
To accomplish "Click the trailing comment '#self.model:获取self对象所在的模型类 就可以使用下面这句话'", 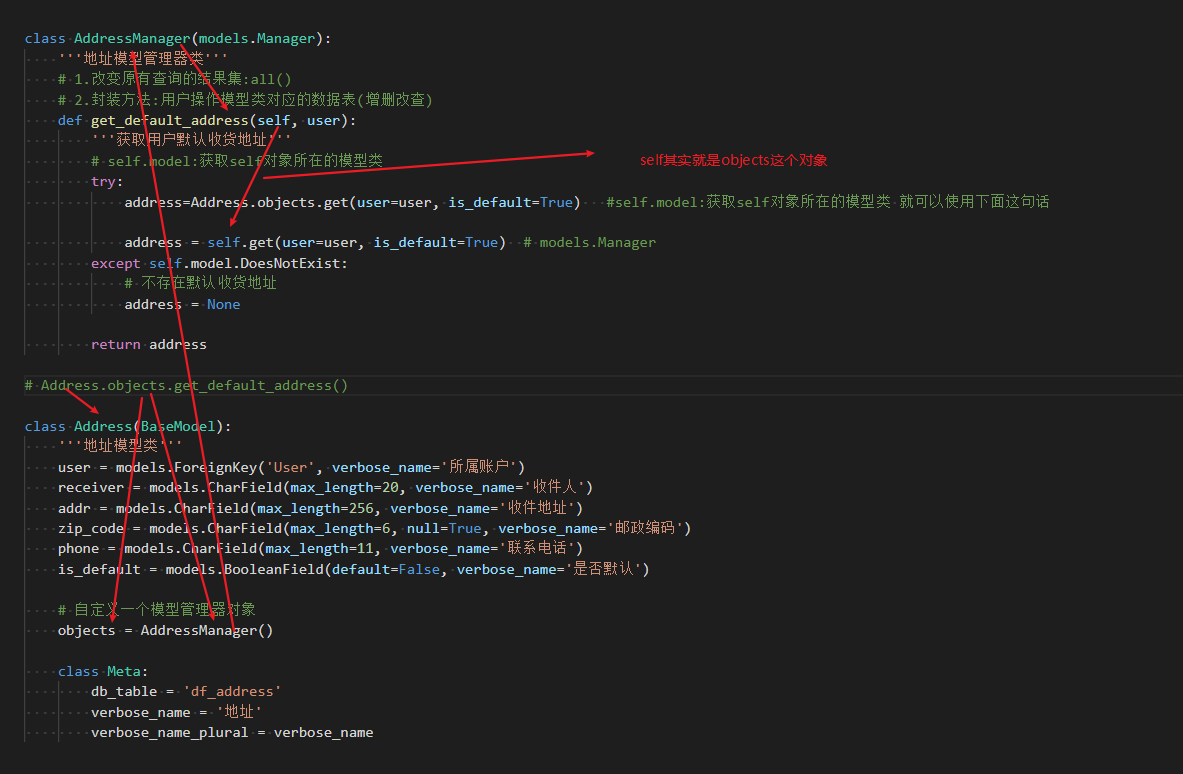I will 828,202.
